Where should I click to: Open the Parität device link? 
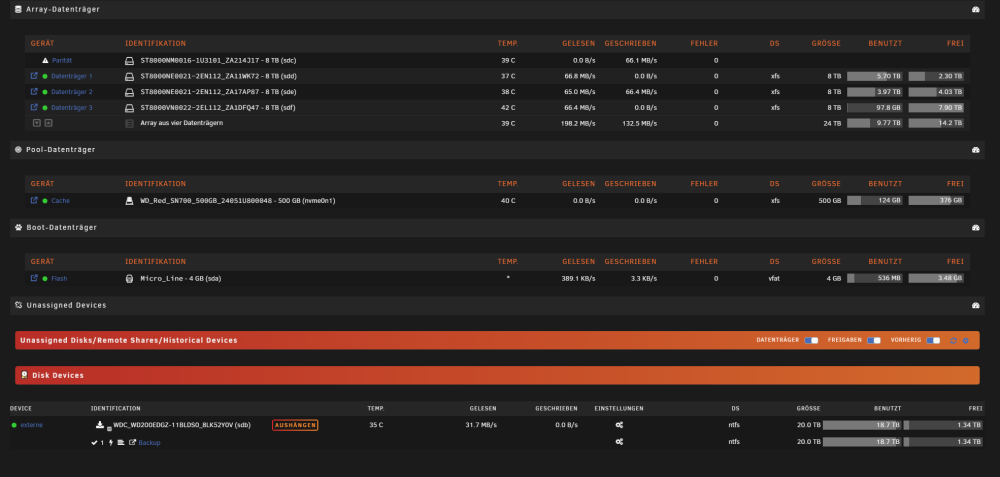tap(62, 61)
